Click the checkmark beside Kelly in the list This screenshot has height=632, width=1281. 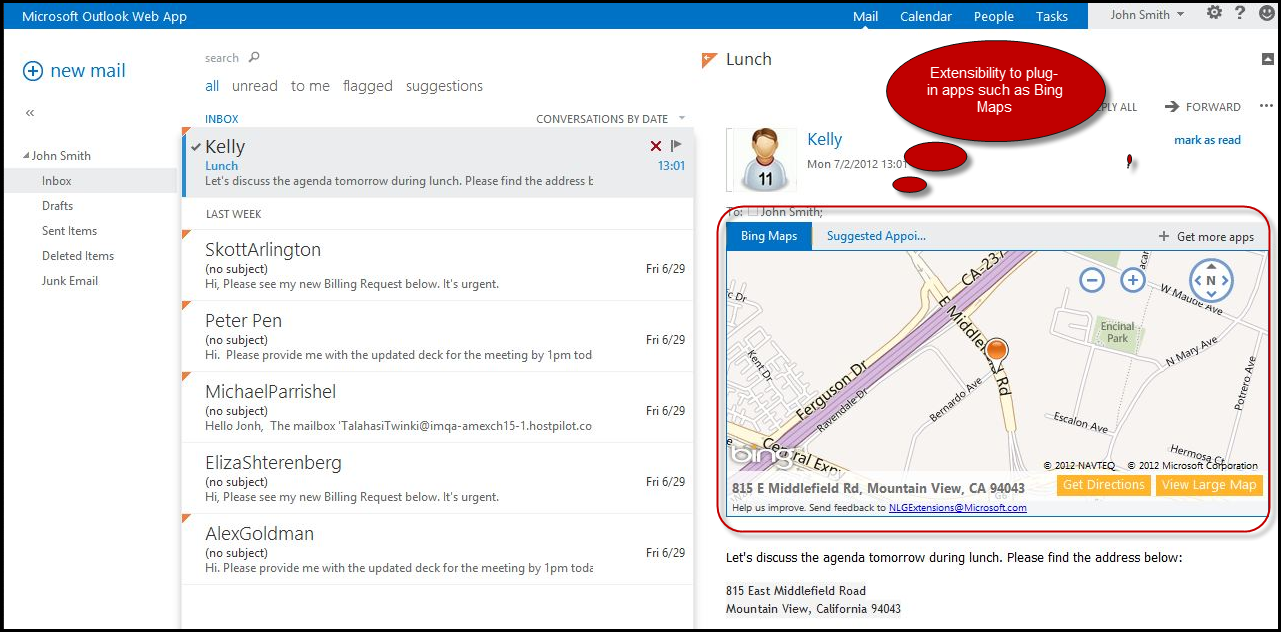point(195,147)
